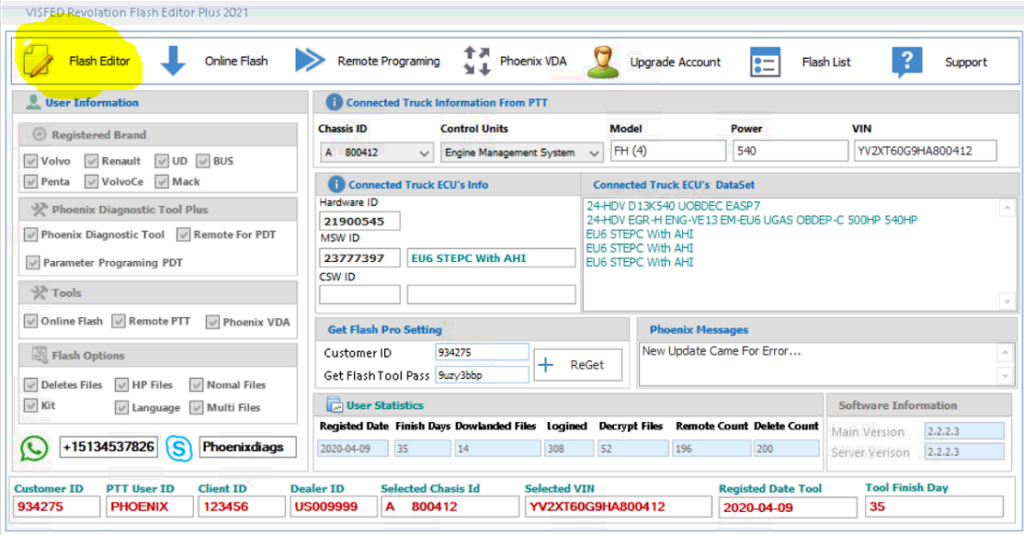1024x535 pixels.
Task: Click the info icon beside Connected Truck ECU's Info
Action: coord(336,184)
